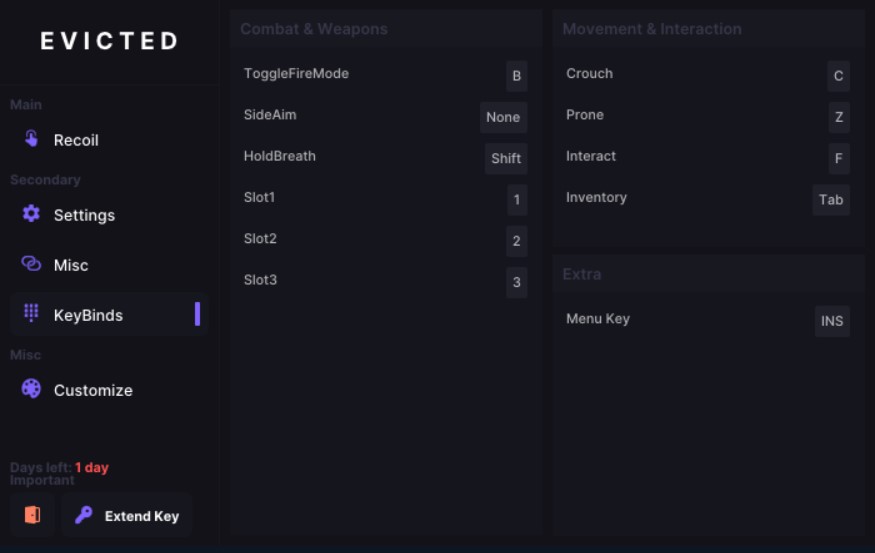
Task: Go to the Customize section
Action: coord(93,390)
